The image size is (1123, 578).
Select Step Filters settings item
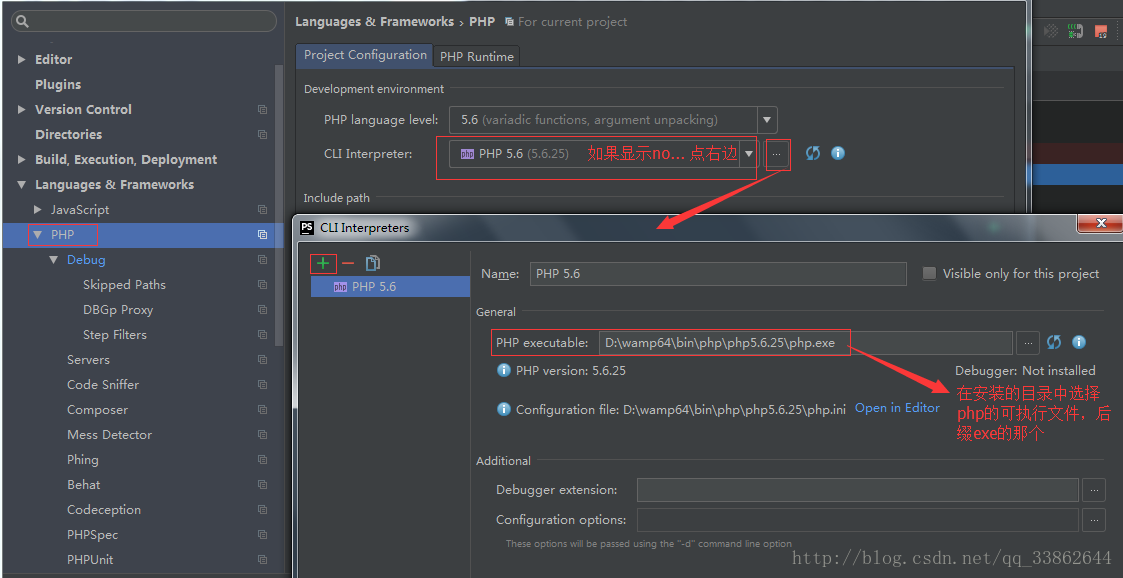click(x=115, y=335)
